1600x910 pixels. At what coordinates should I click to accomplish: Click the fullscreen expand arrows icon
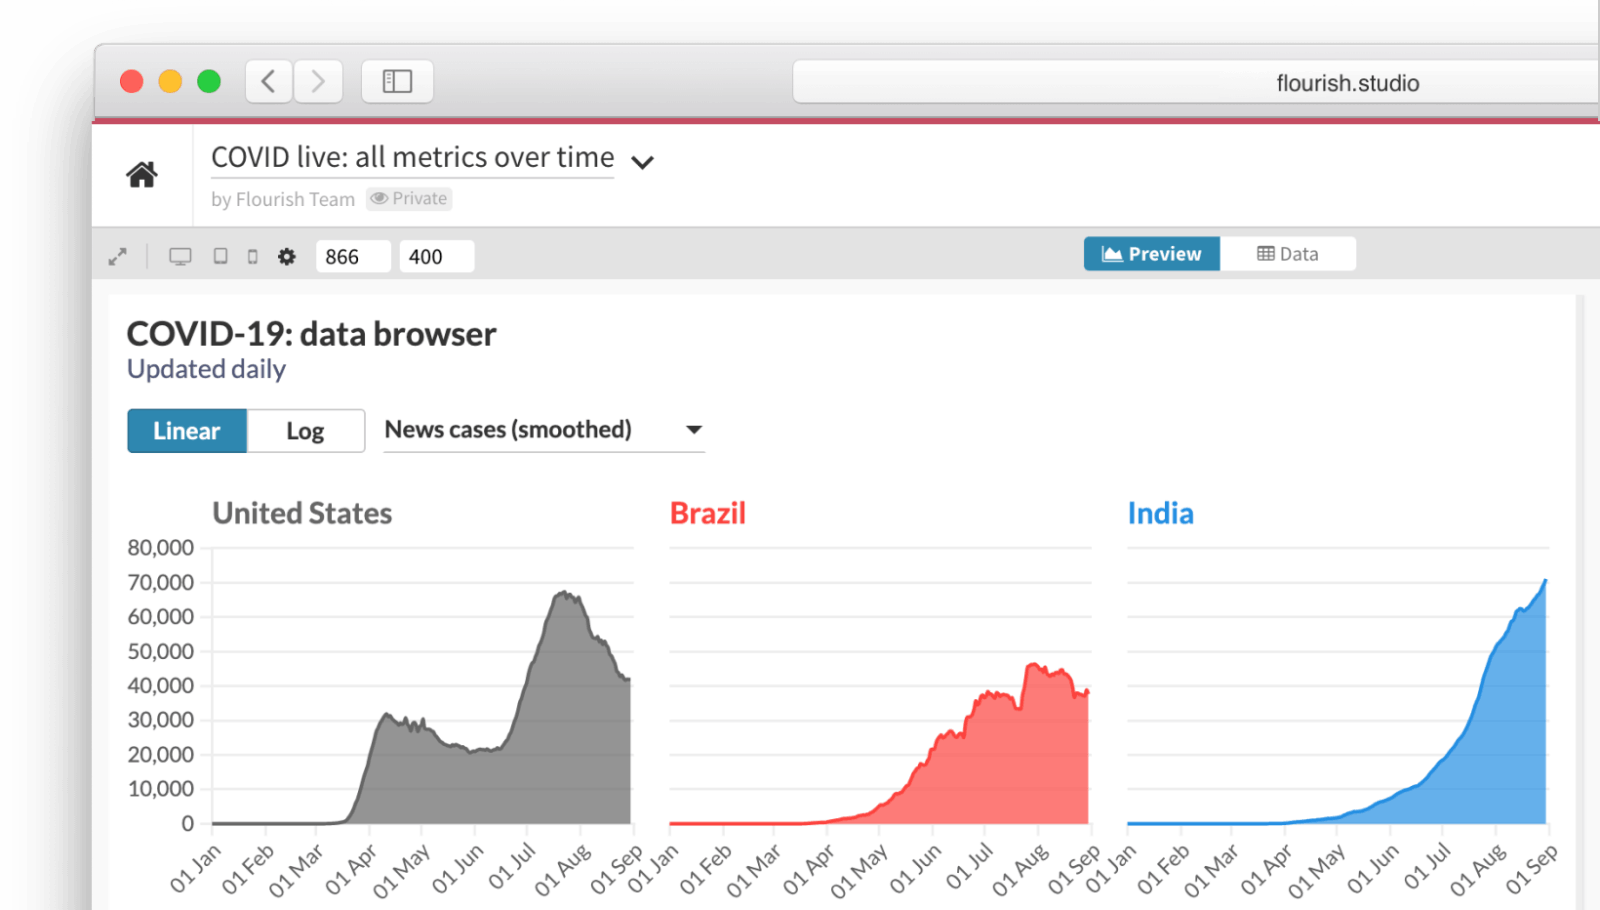118,257
